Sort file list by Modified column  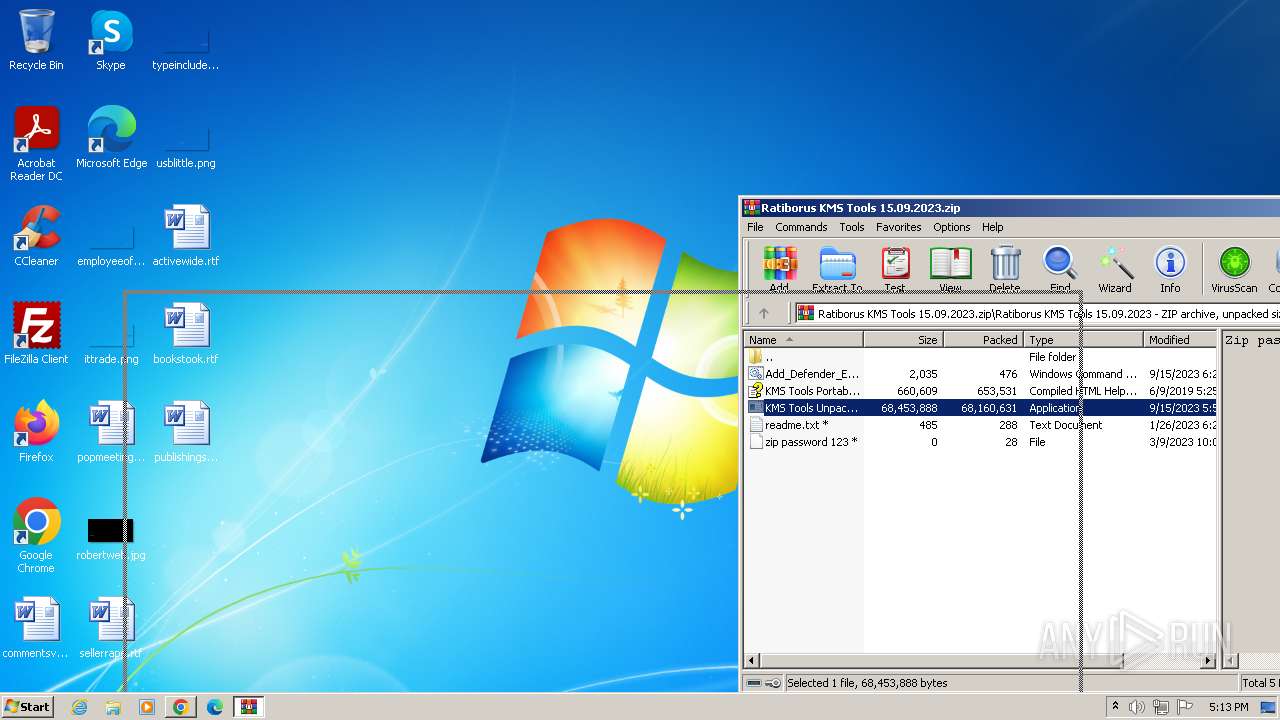coord(1180,340)
